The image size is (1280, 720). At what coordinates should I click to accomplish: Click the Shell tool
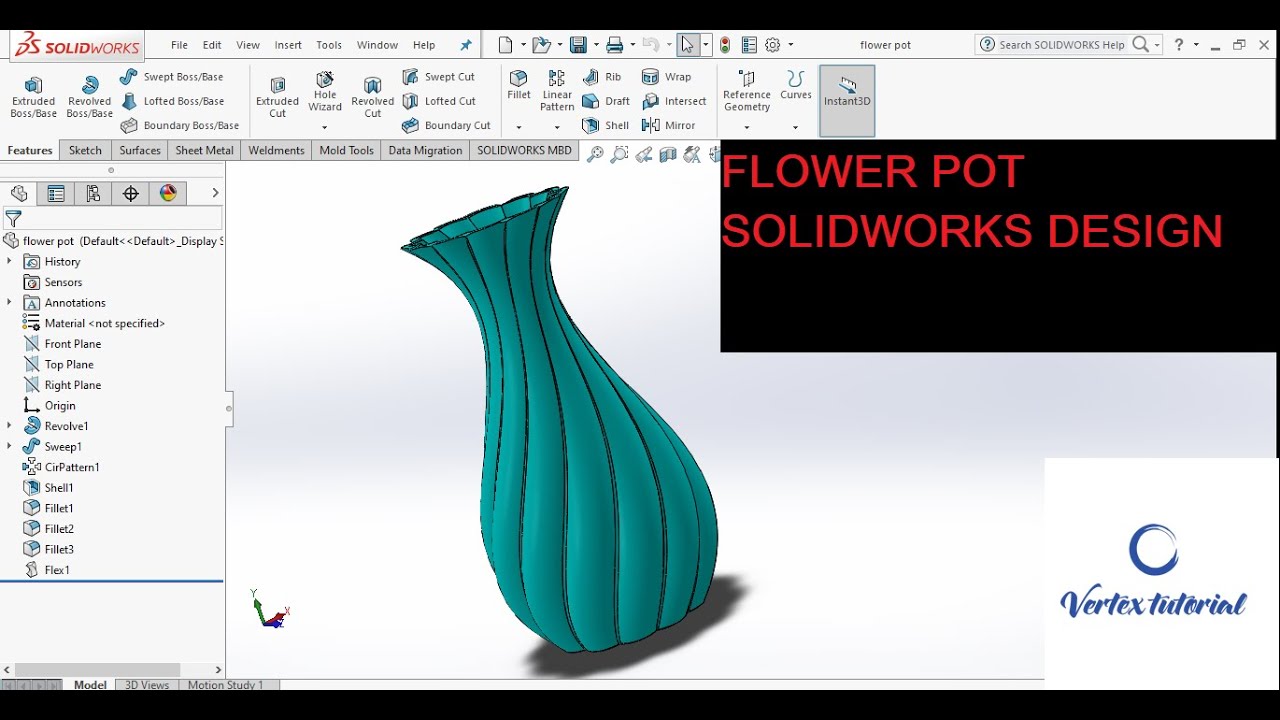coord(606,126)
